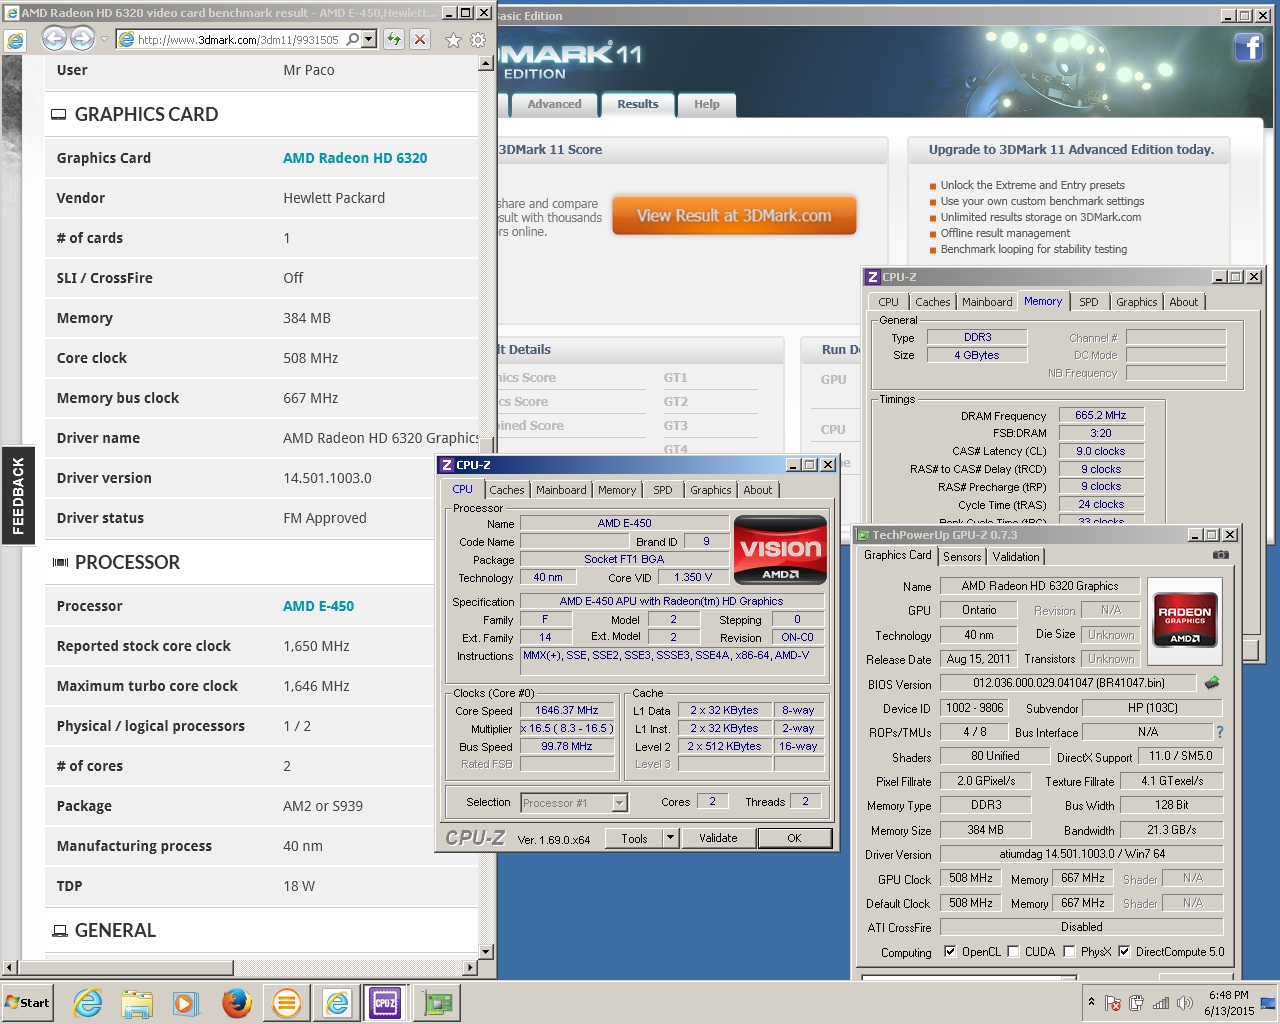Click the '665.2 MHz' DRAM Frequency value
Screen dimensions: 1280x1024
[1101, 415]
